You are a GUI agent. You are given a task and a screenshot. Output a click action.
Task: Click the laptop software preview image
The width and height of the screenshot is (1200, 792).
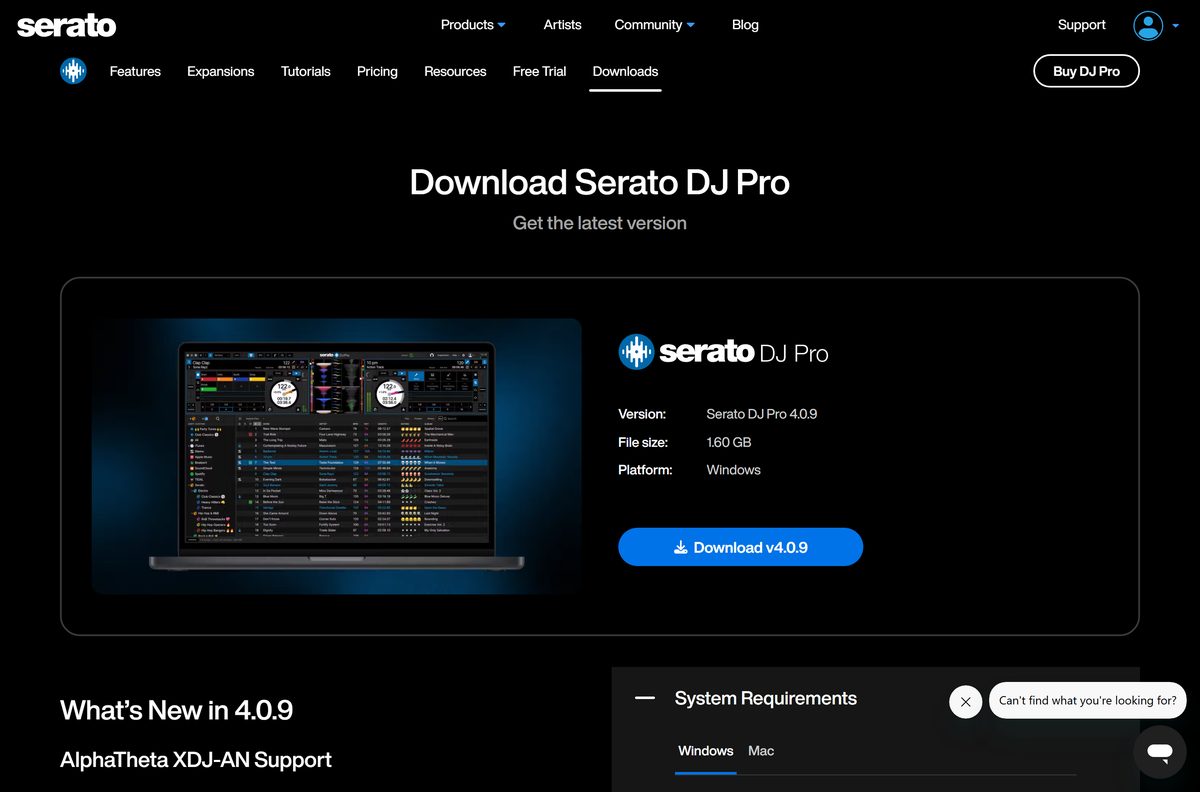tap(337, 456)
